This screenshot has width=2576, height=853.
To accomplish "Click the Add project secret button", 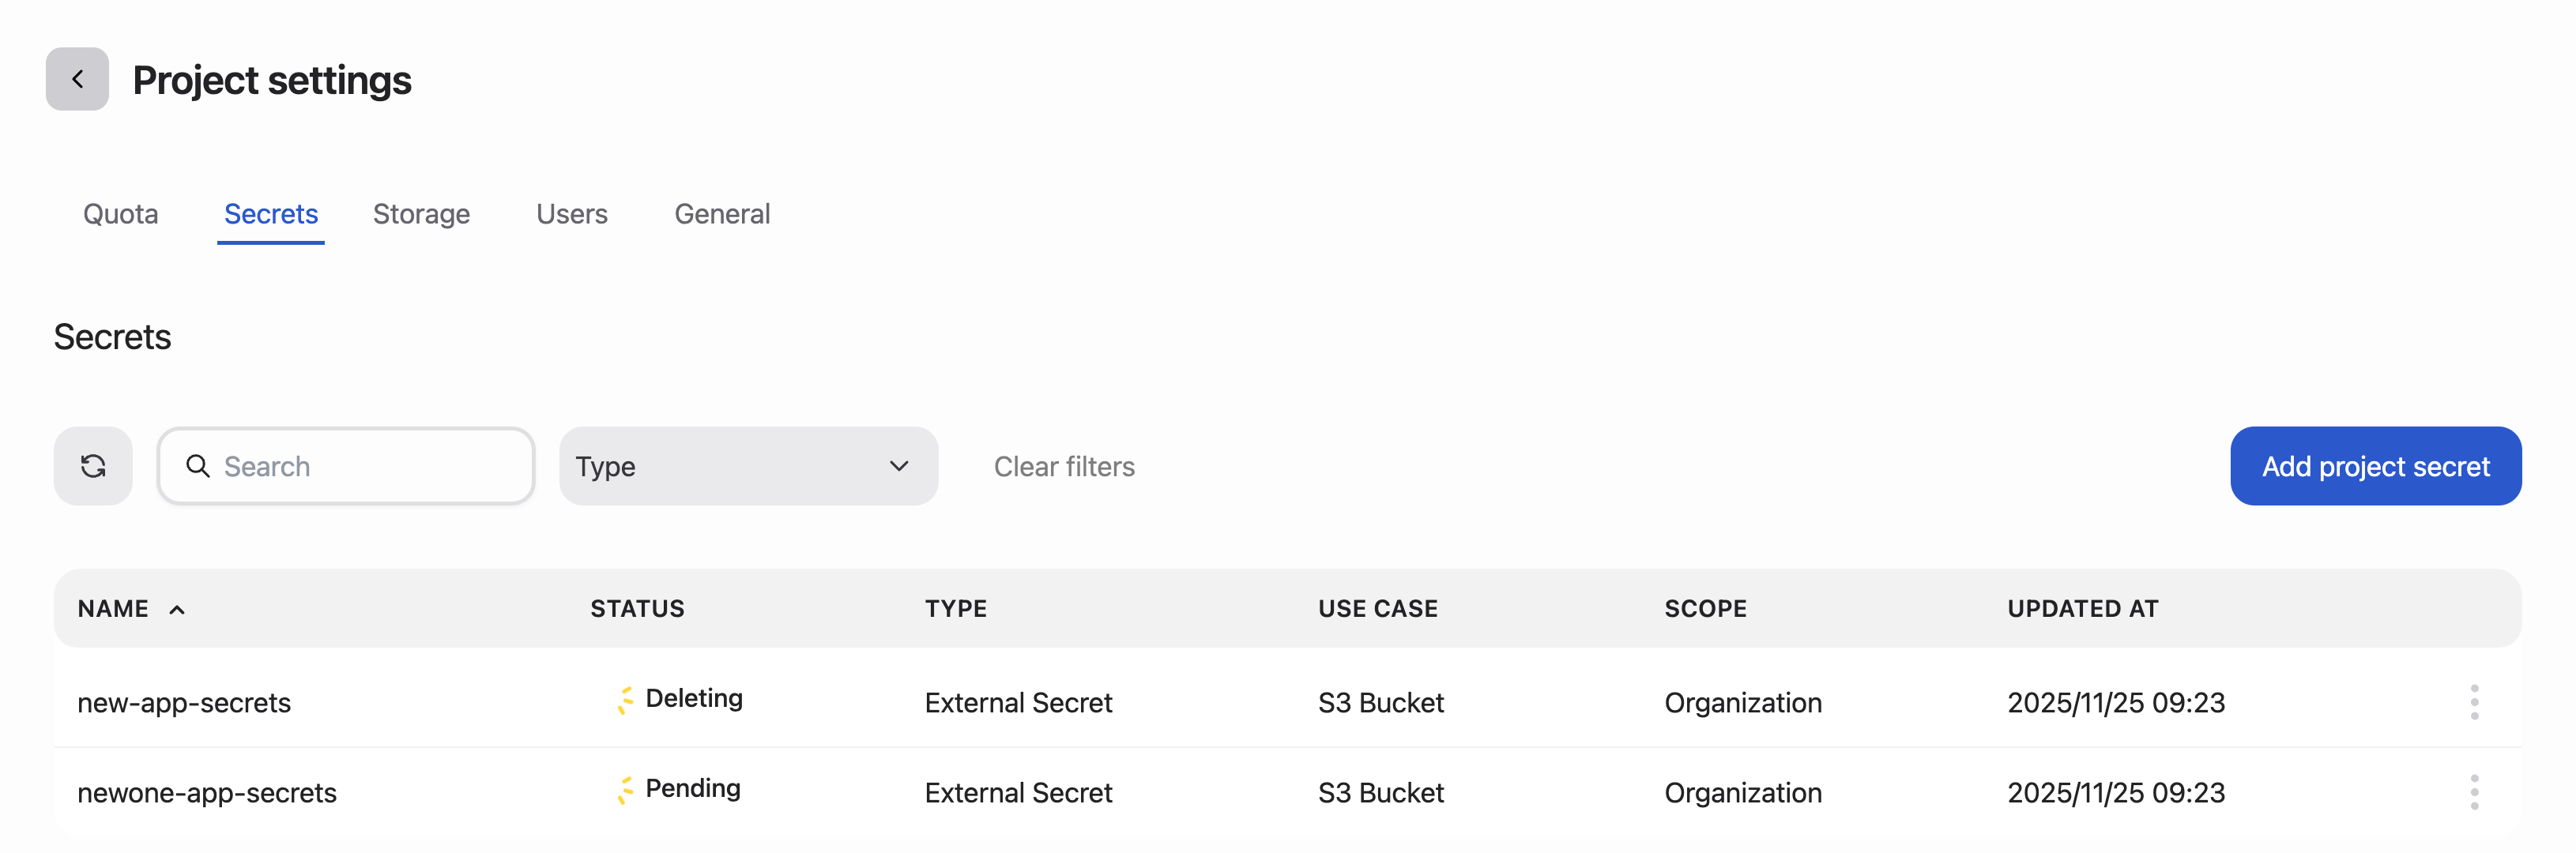I will [2375, 466].
